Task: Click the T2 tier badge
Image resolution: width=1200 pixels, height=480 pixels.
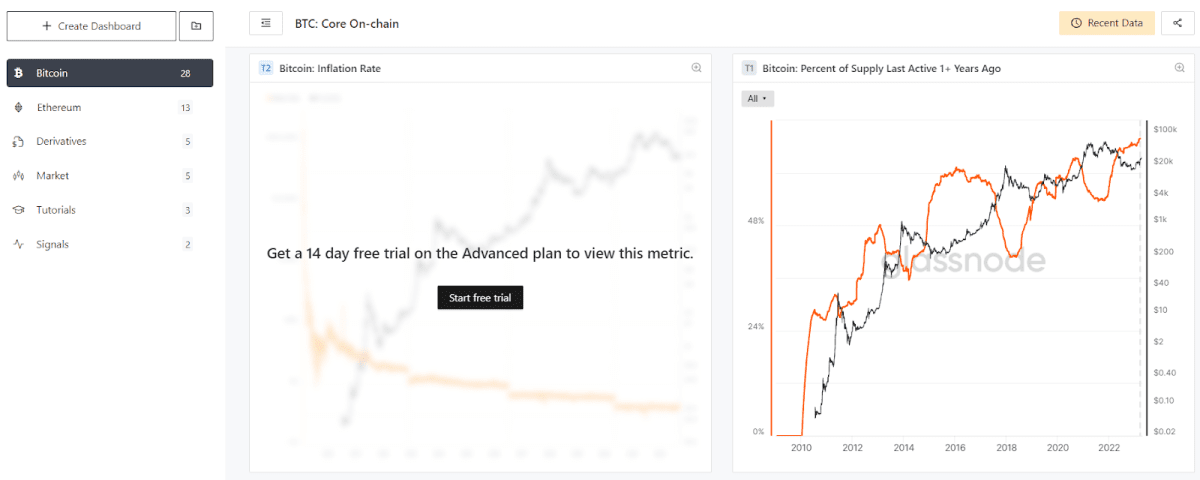Action: click(x=266, y=68)
